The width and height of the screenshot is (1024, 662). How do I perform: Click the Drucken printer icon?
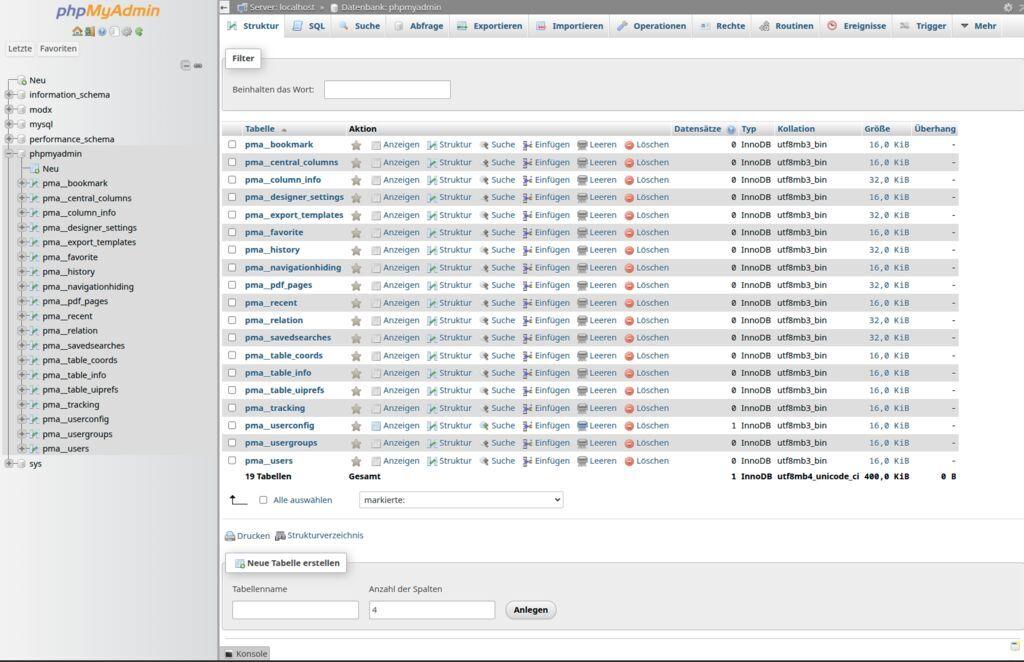coord(230,535)
